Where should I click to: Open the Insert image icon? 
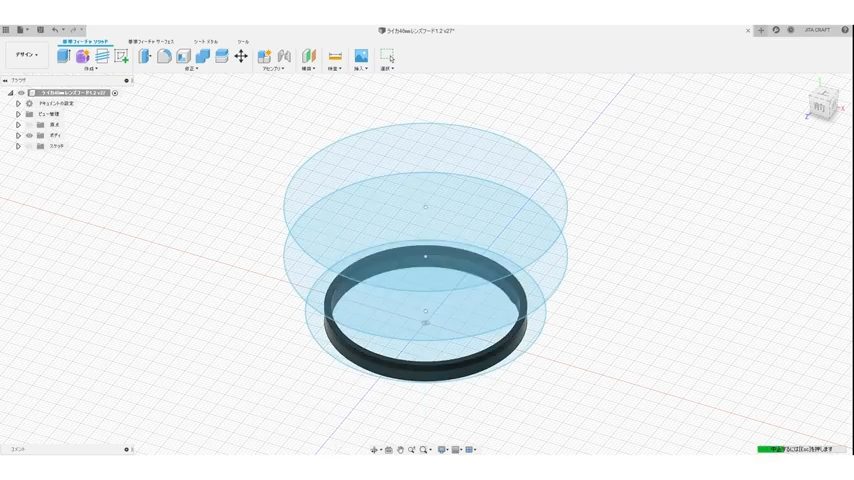(x=361, y=56)
